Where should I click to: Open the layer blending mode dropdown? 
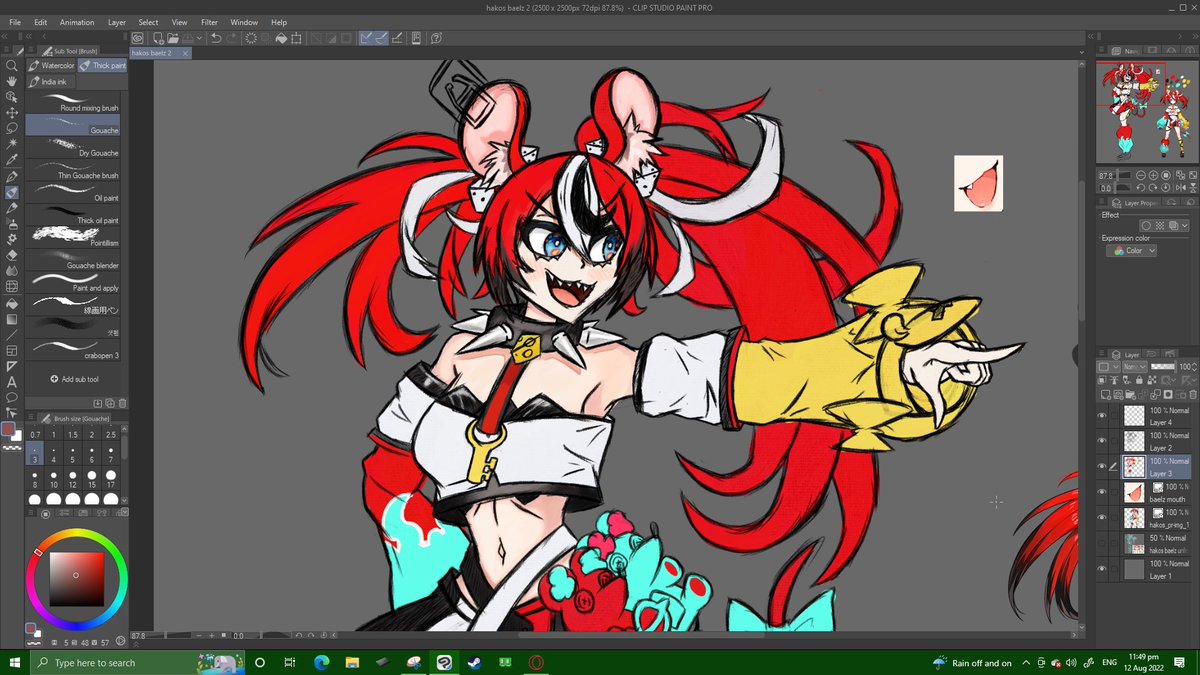point(1134,367)
